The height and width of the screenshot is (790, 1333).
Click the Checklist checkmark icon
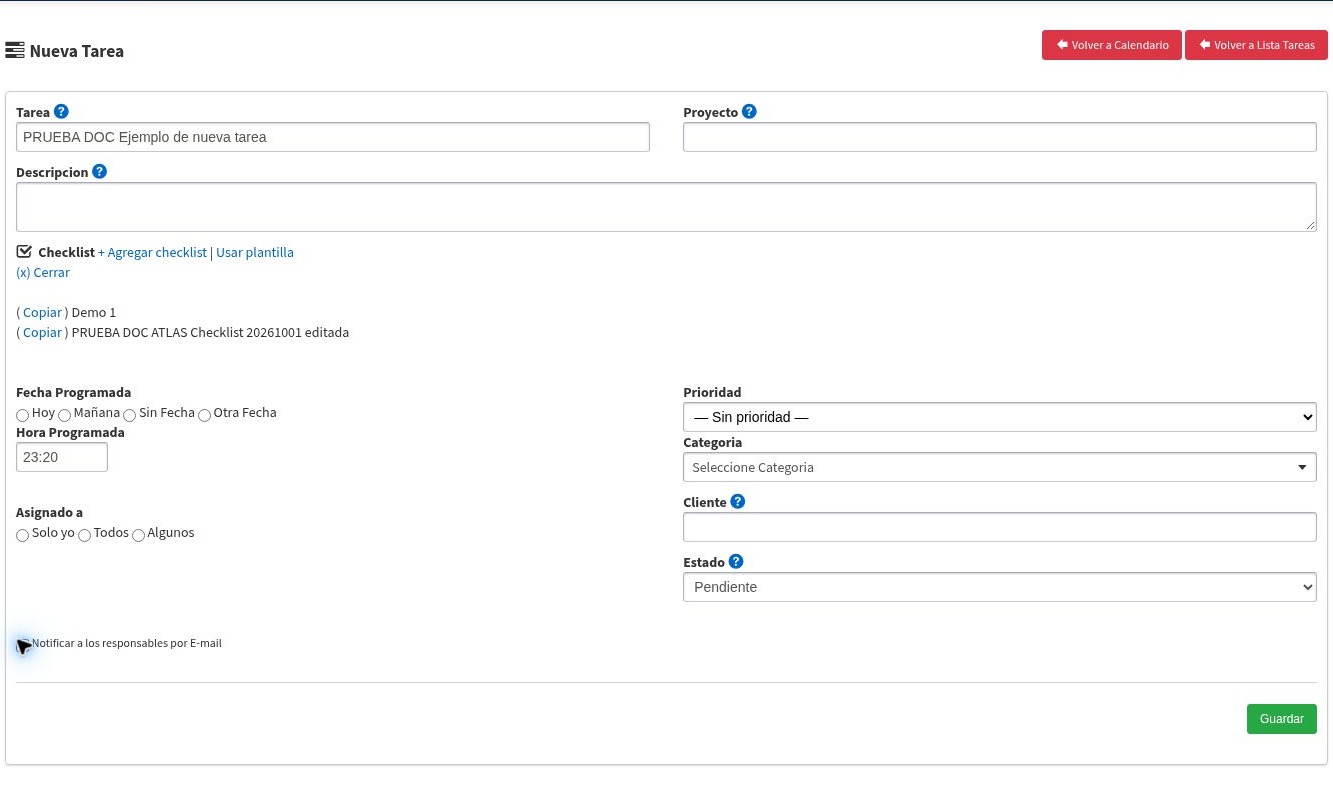[x=25, y=252]
